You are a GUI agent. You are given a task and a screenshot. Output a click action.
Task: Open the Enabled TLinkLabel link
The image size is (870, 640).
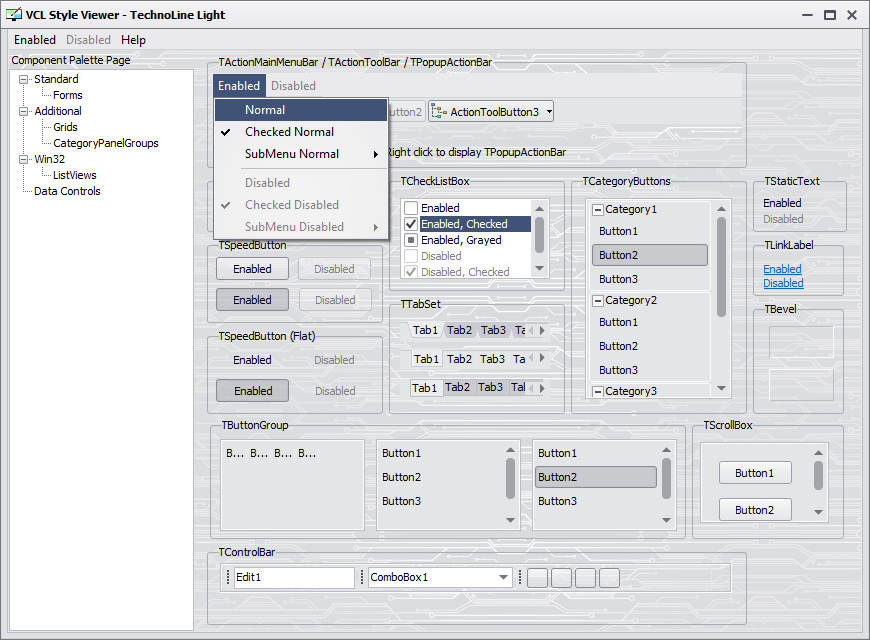(782, 269)
